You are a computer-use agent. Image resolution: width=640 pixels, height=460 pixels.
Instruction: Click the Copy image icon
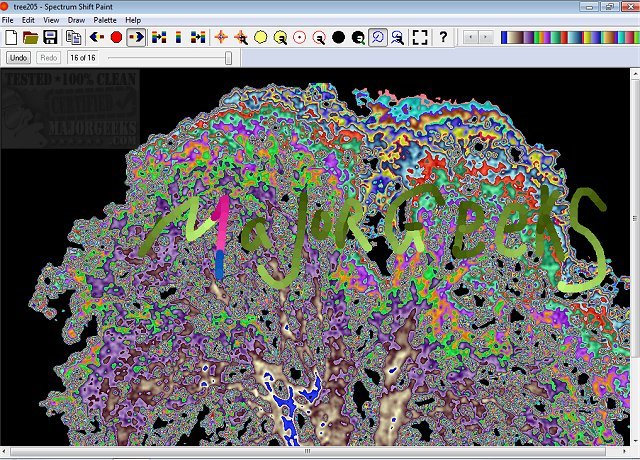[73, 37]
